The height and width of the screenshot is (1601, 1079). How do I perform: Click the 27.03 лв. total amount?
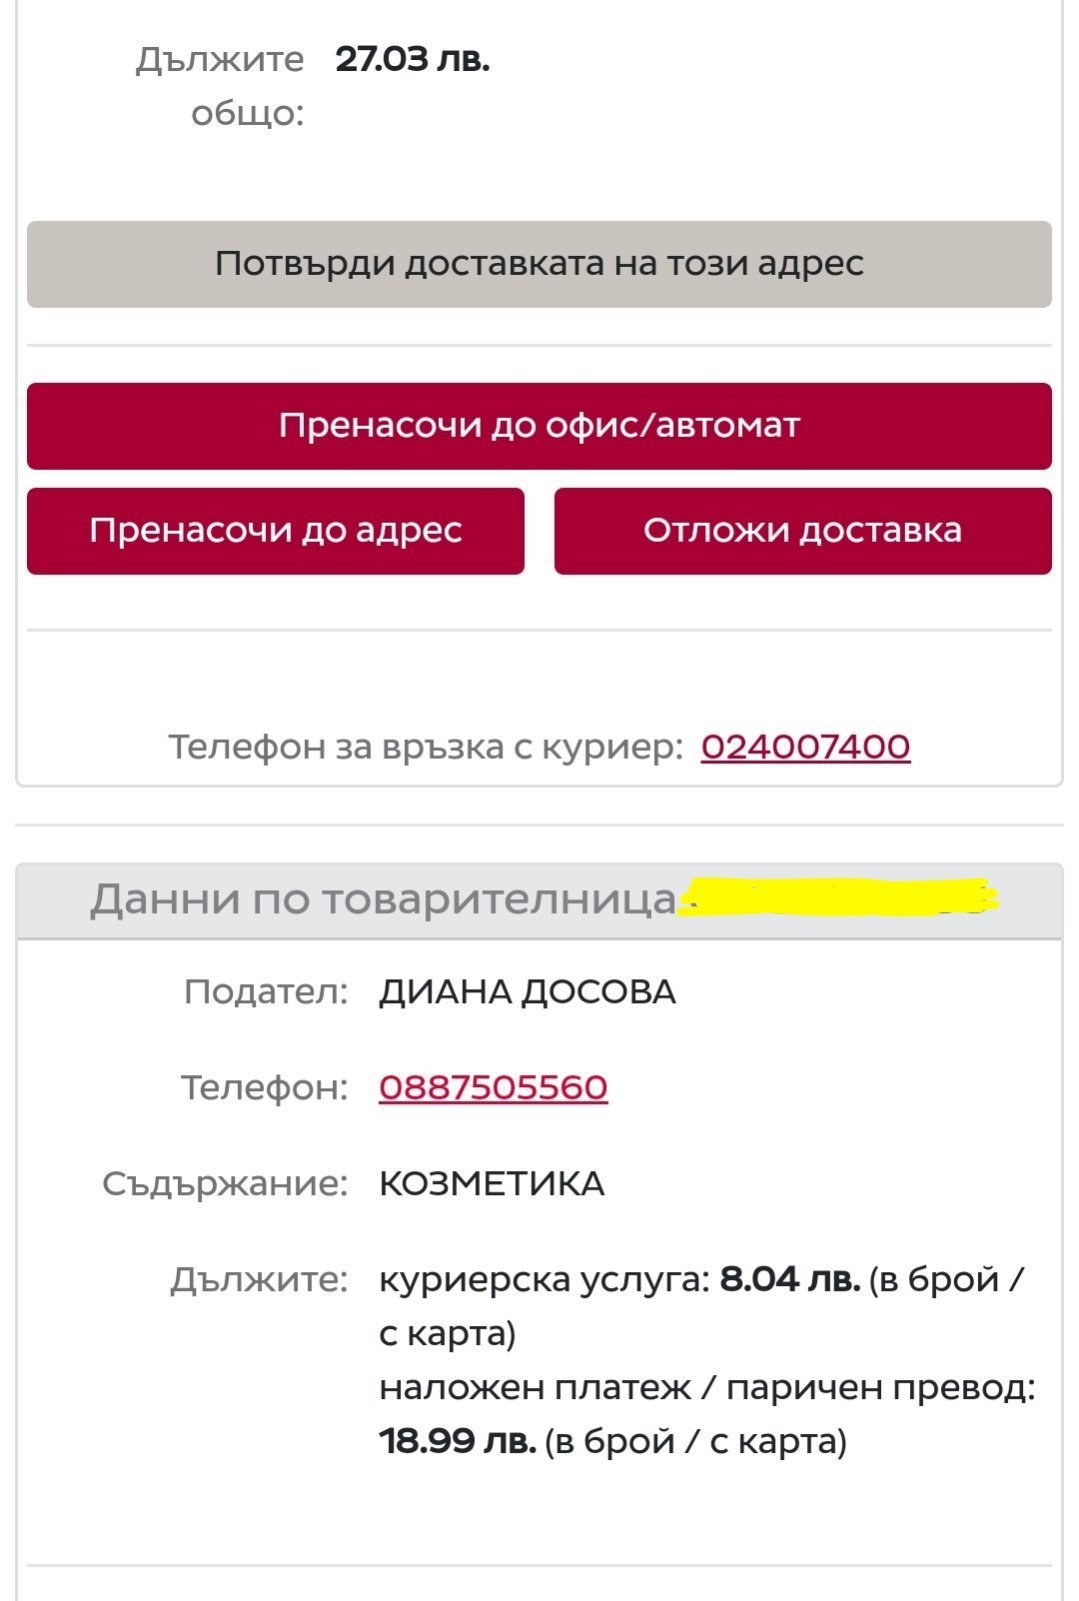(412, 60)
